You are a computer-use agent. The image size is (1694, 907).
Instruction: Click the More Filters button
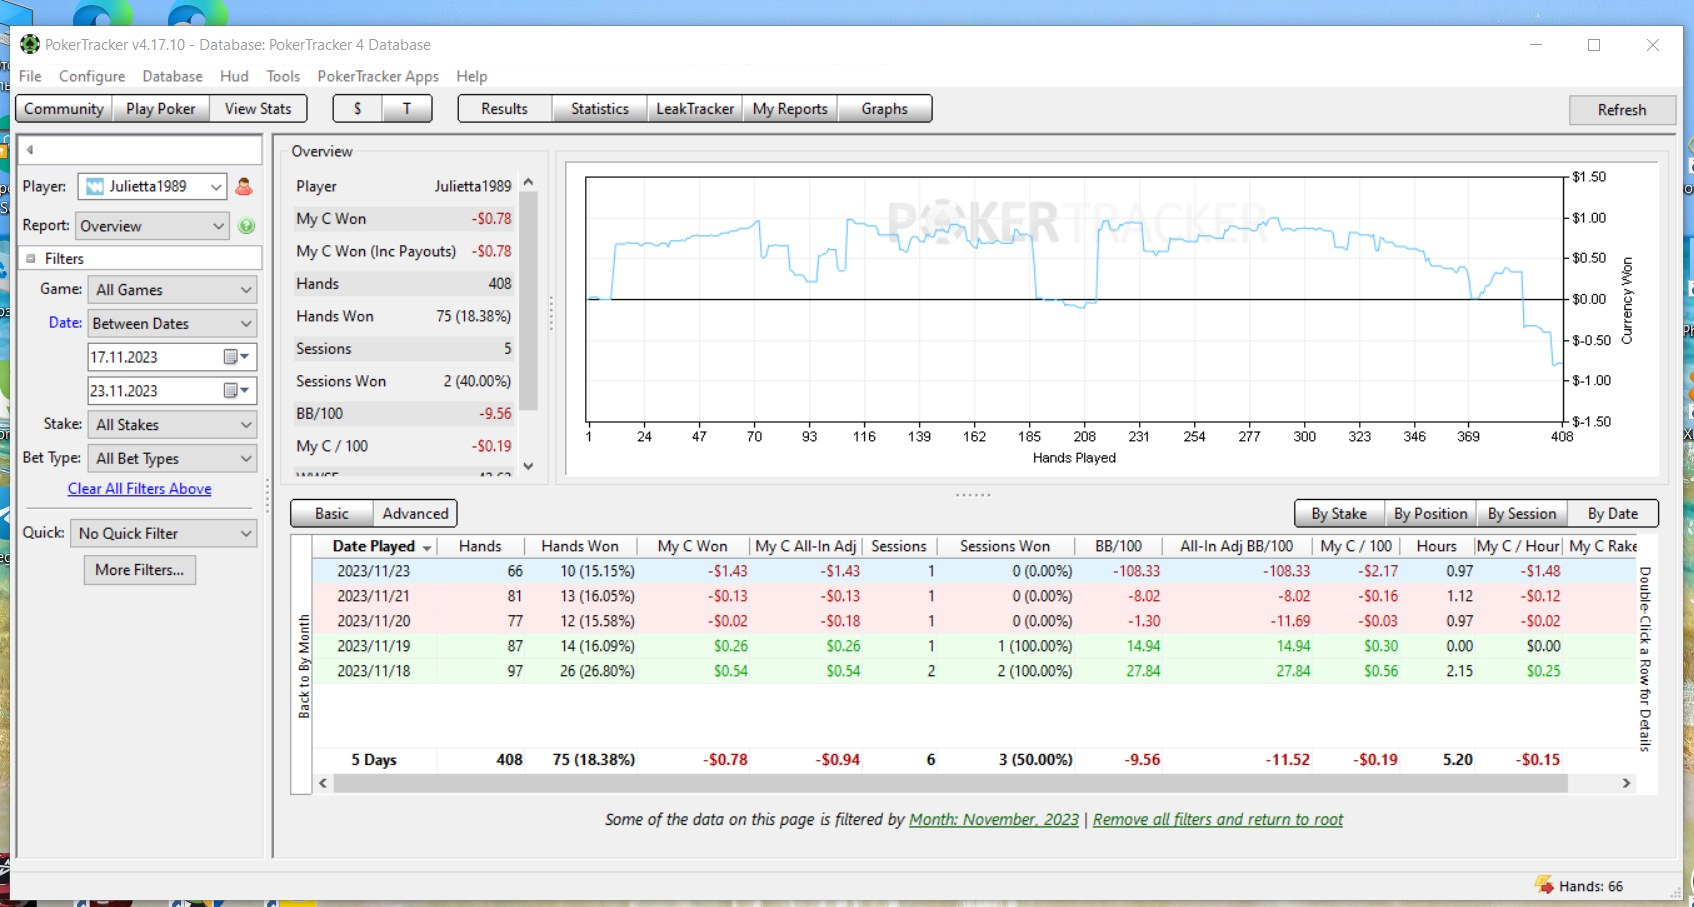point(140,570)
